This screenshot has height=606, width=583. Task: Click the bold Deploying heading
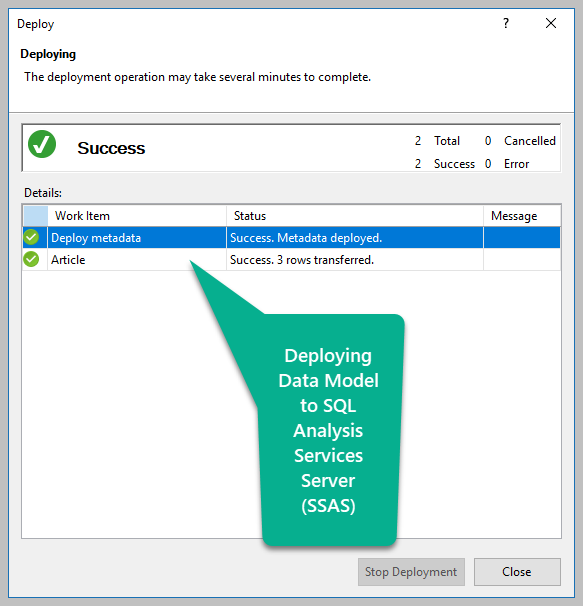[48, 54]
